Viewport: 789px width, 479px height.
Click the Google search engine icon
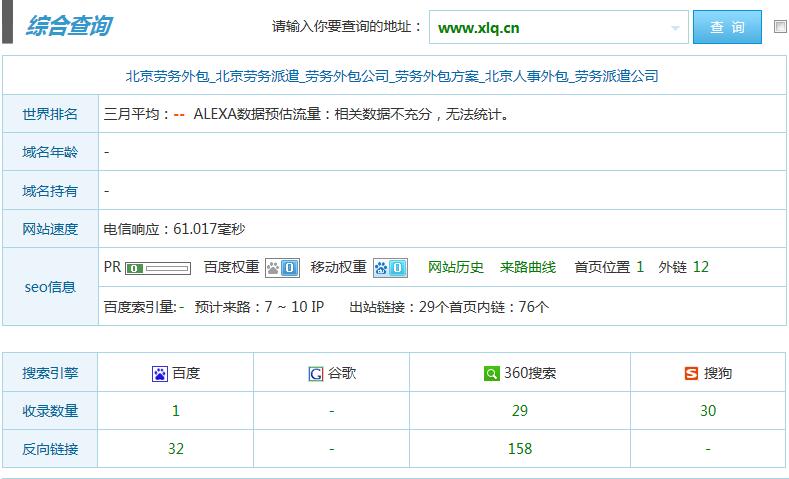(x=316, y=374)
